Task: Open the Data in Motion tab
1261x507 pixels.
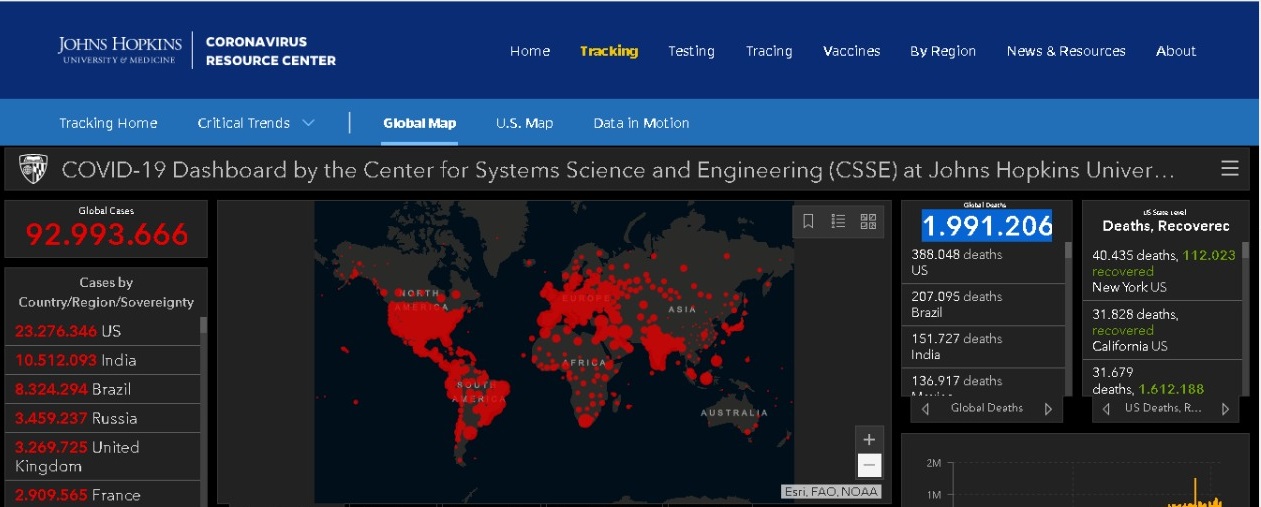Action: coord(641,123)
